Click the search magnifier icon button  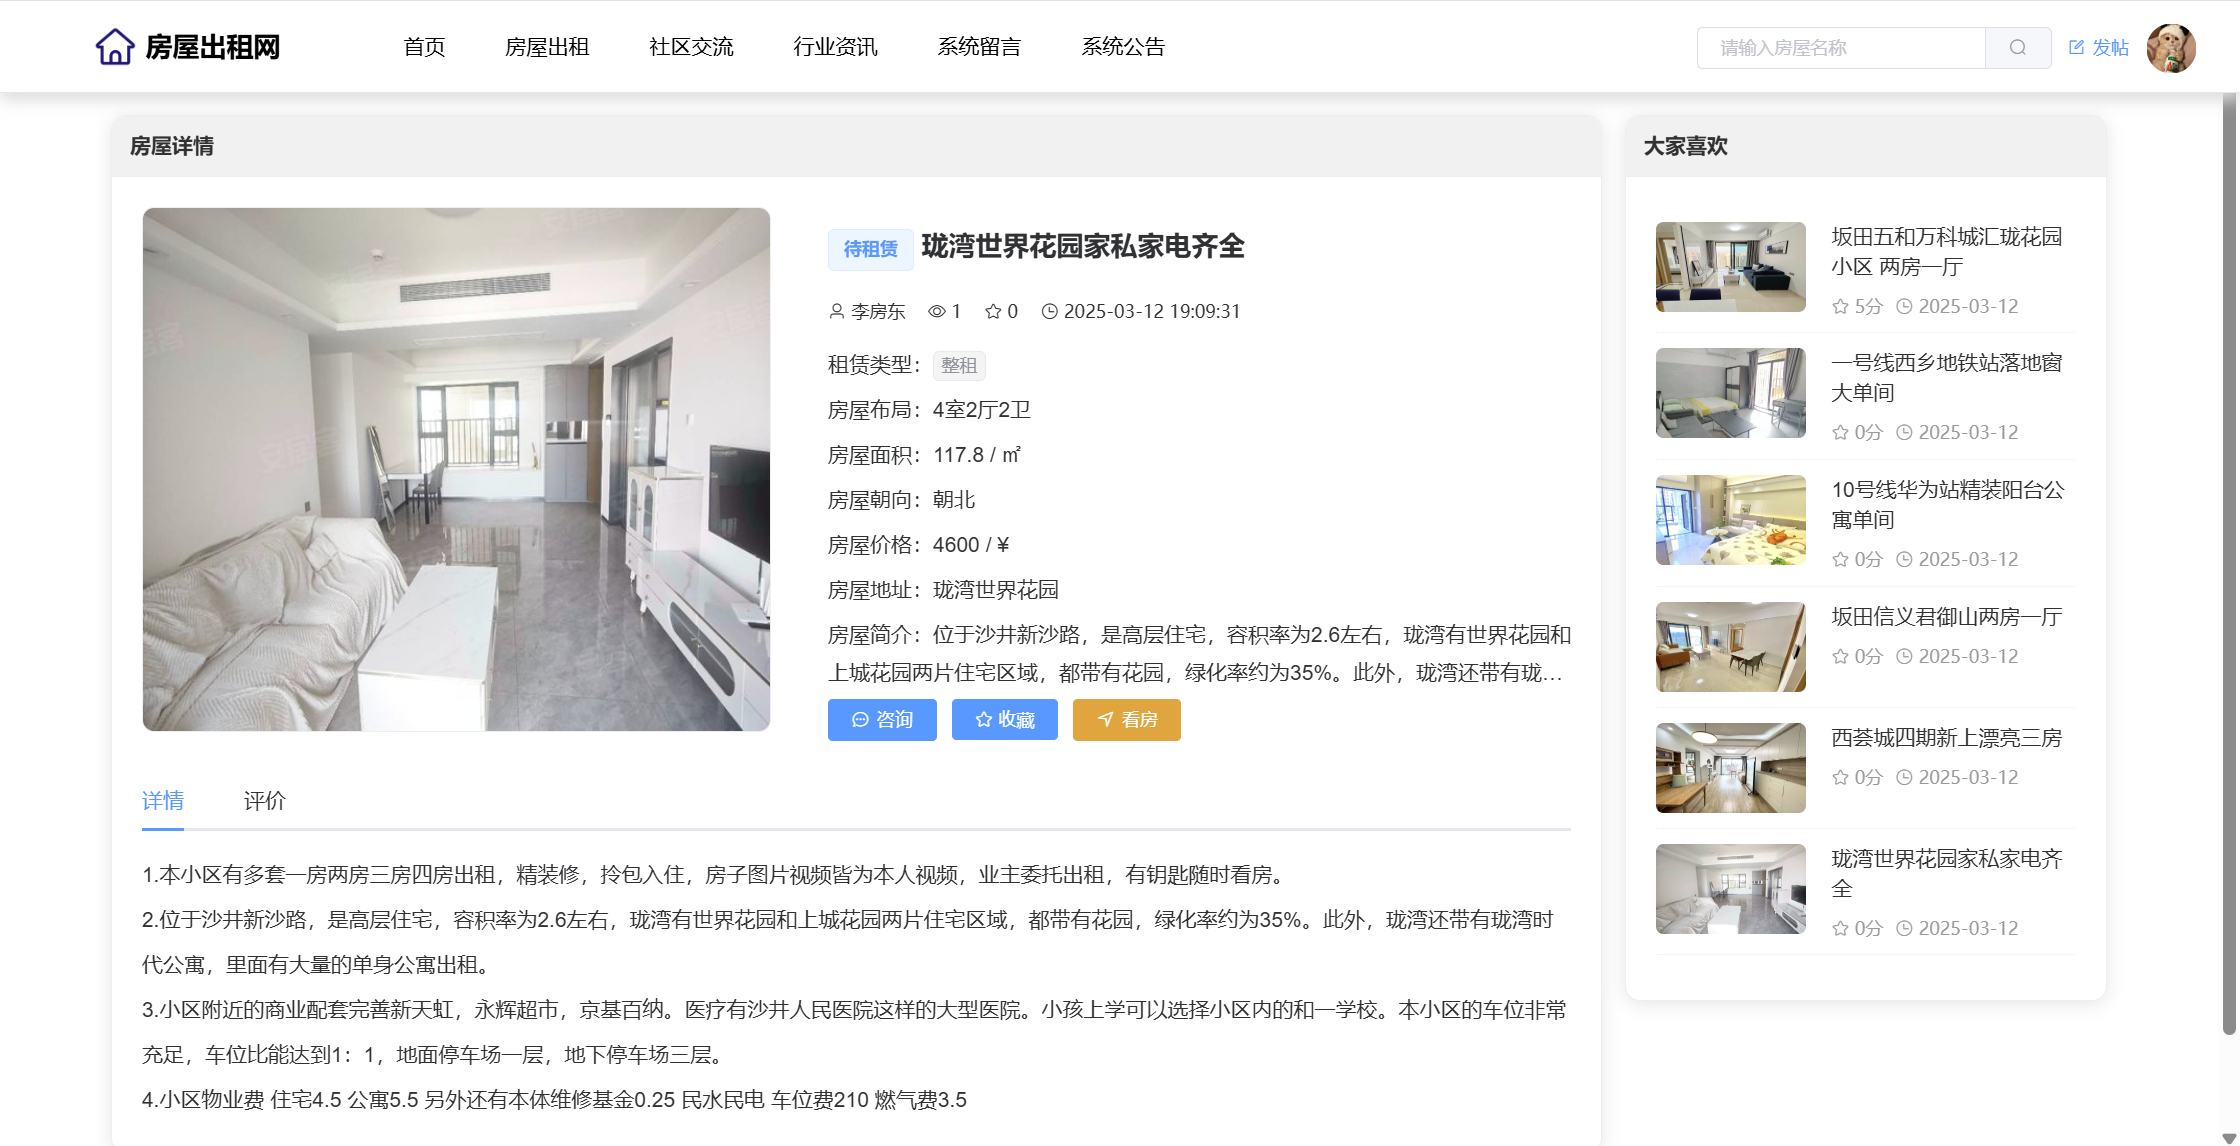2017,47
